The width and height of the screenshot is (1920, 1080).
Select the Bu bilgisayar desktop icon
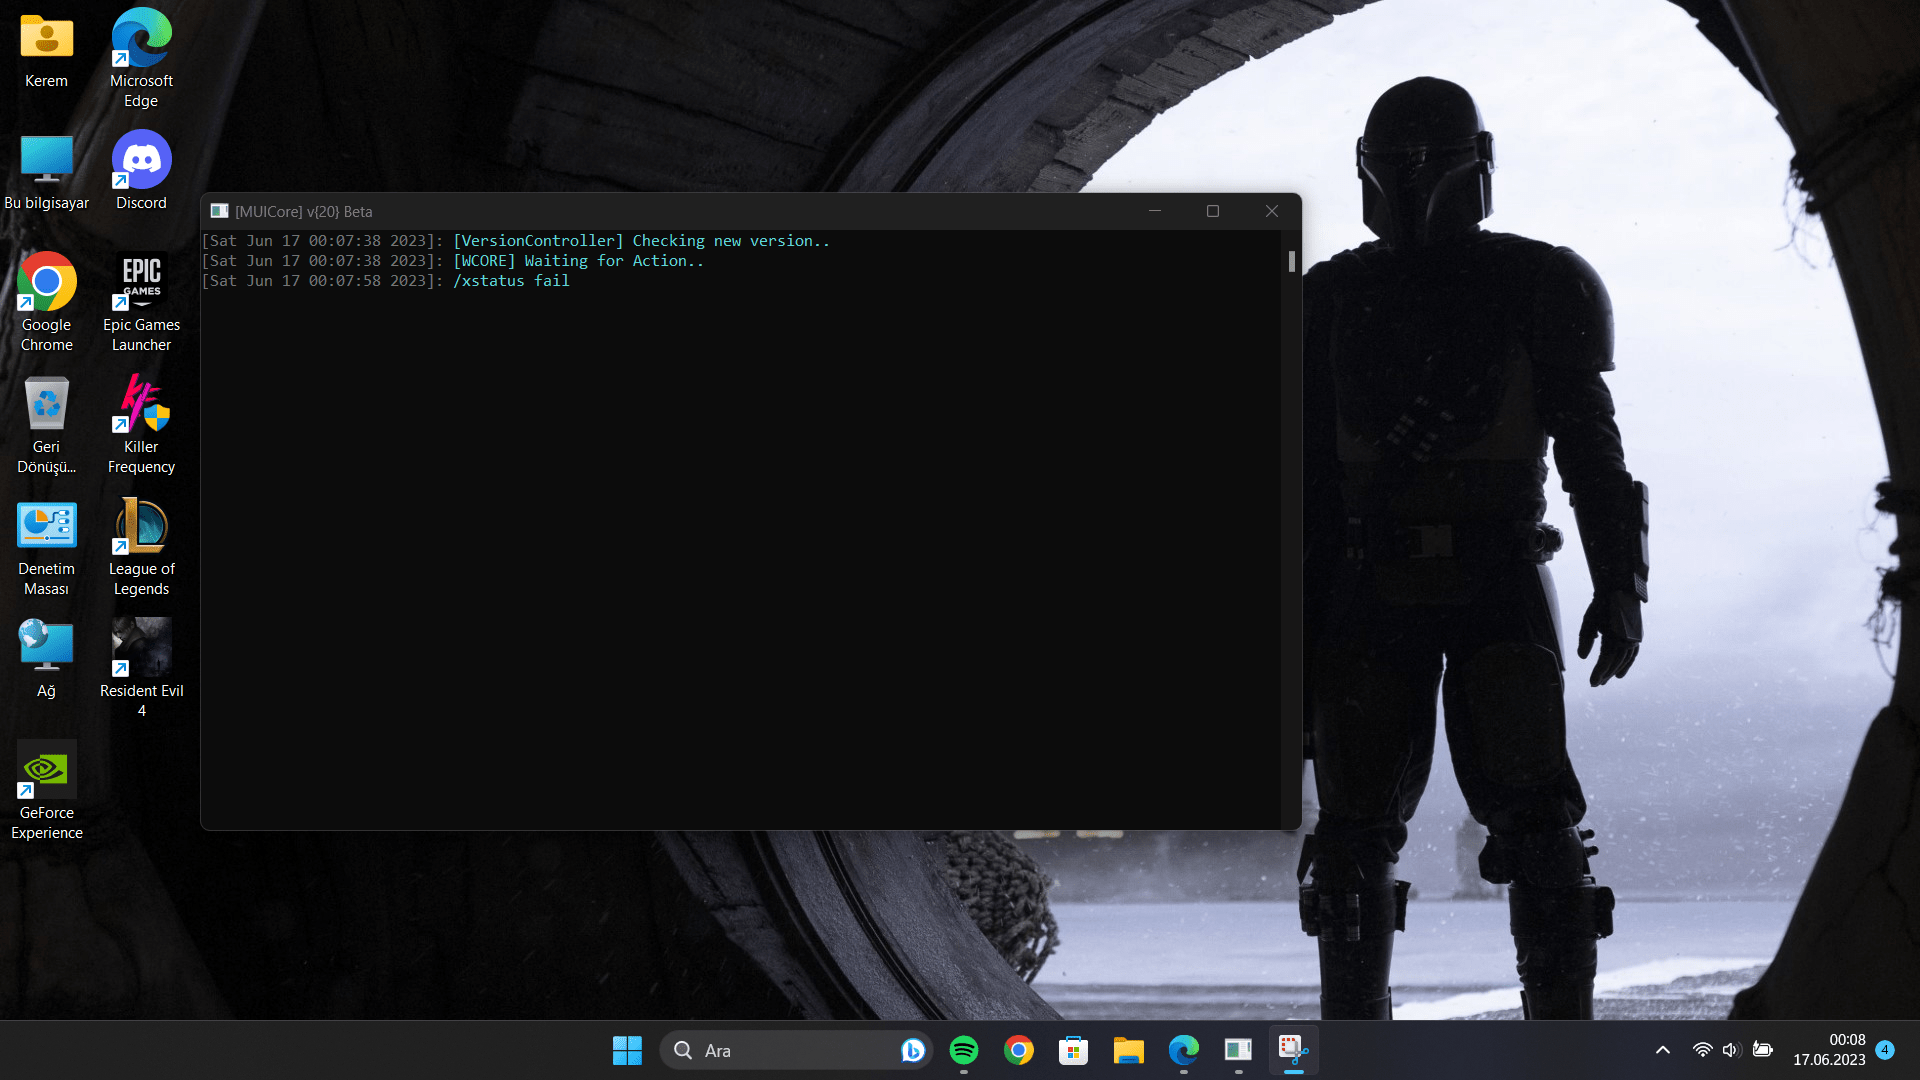coord(46,172)
